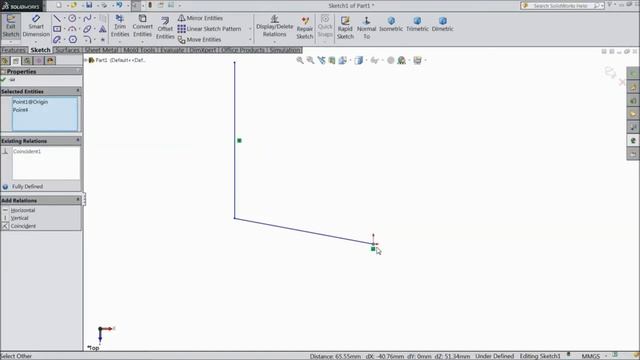Open the Linear Sketch Pattern dropdown arrow

coord(250,29)
